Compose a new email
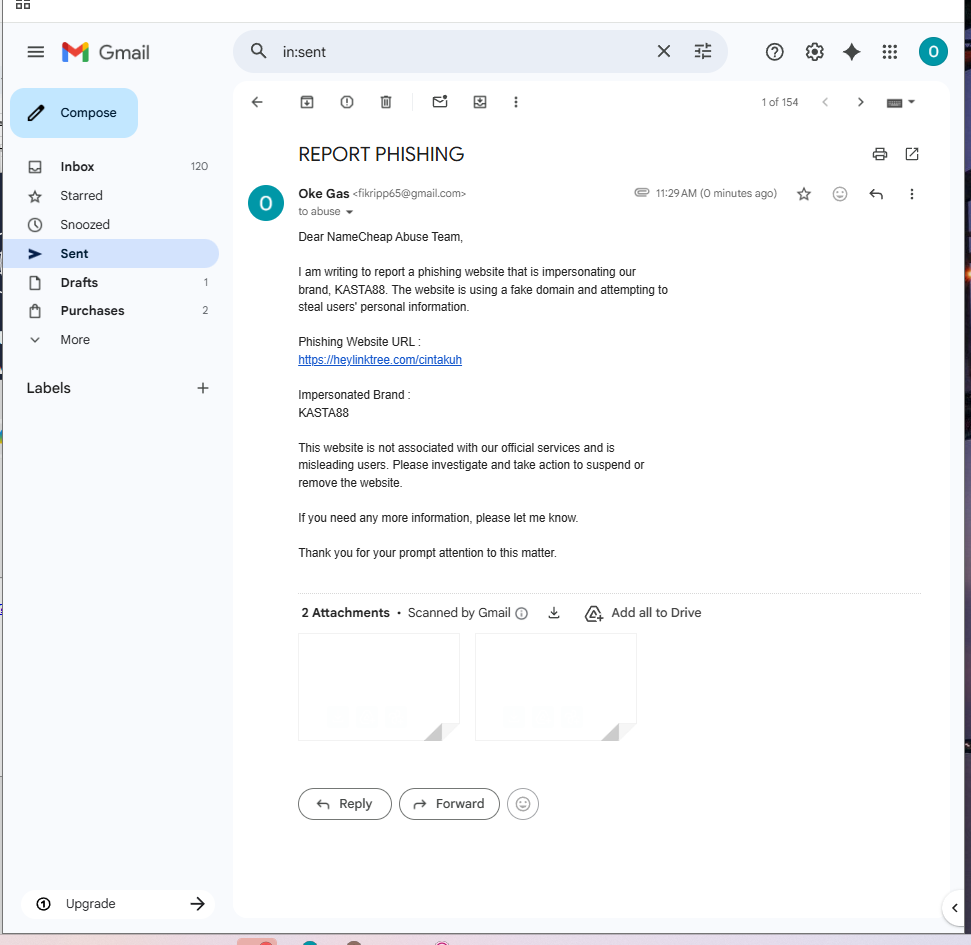Screen dimensions: 971x945 coord(74,113)
